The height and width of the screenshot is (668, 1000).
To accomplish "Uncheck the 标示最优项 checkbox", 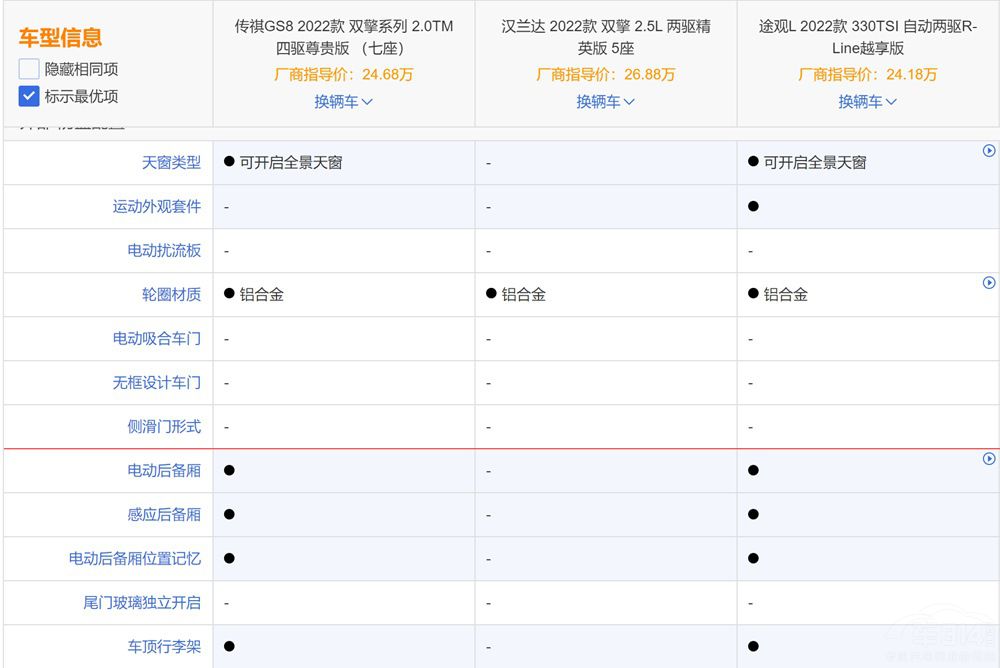I will click(29, 97).
